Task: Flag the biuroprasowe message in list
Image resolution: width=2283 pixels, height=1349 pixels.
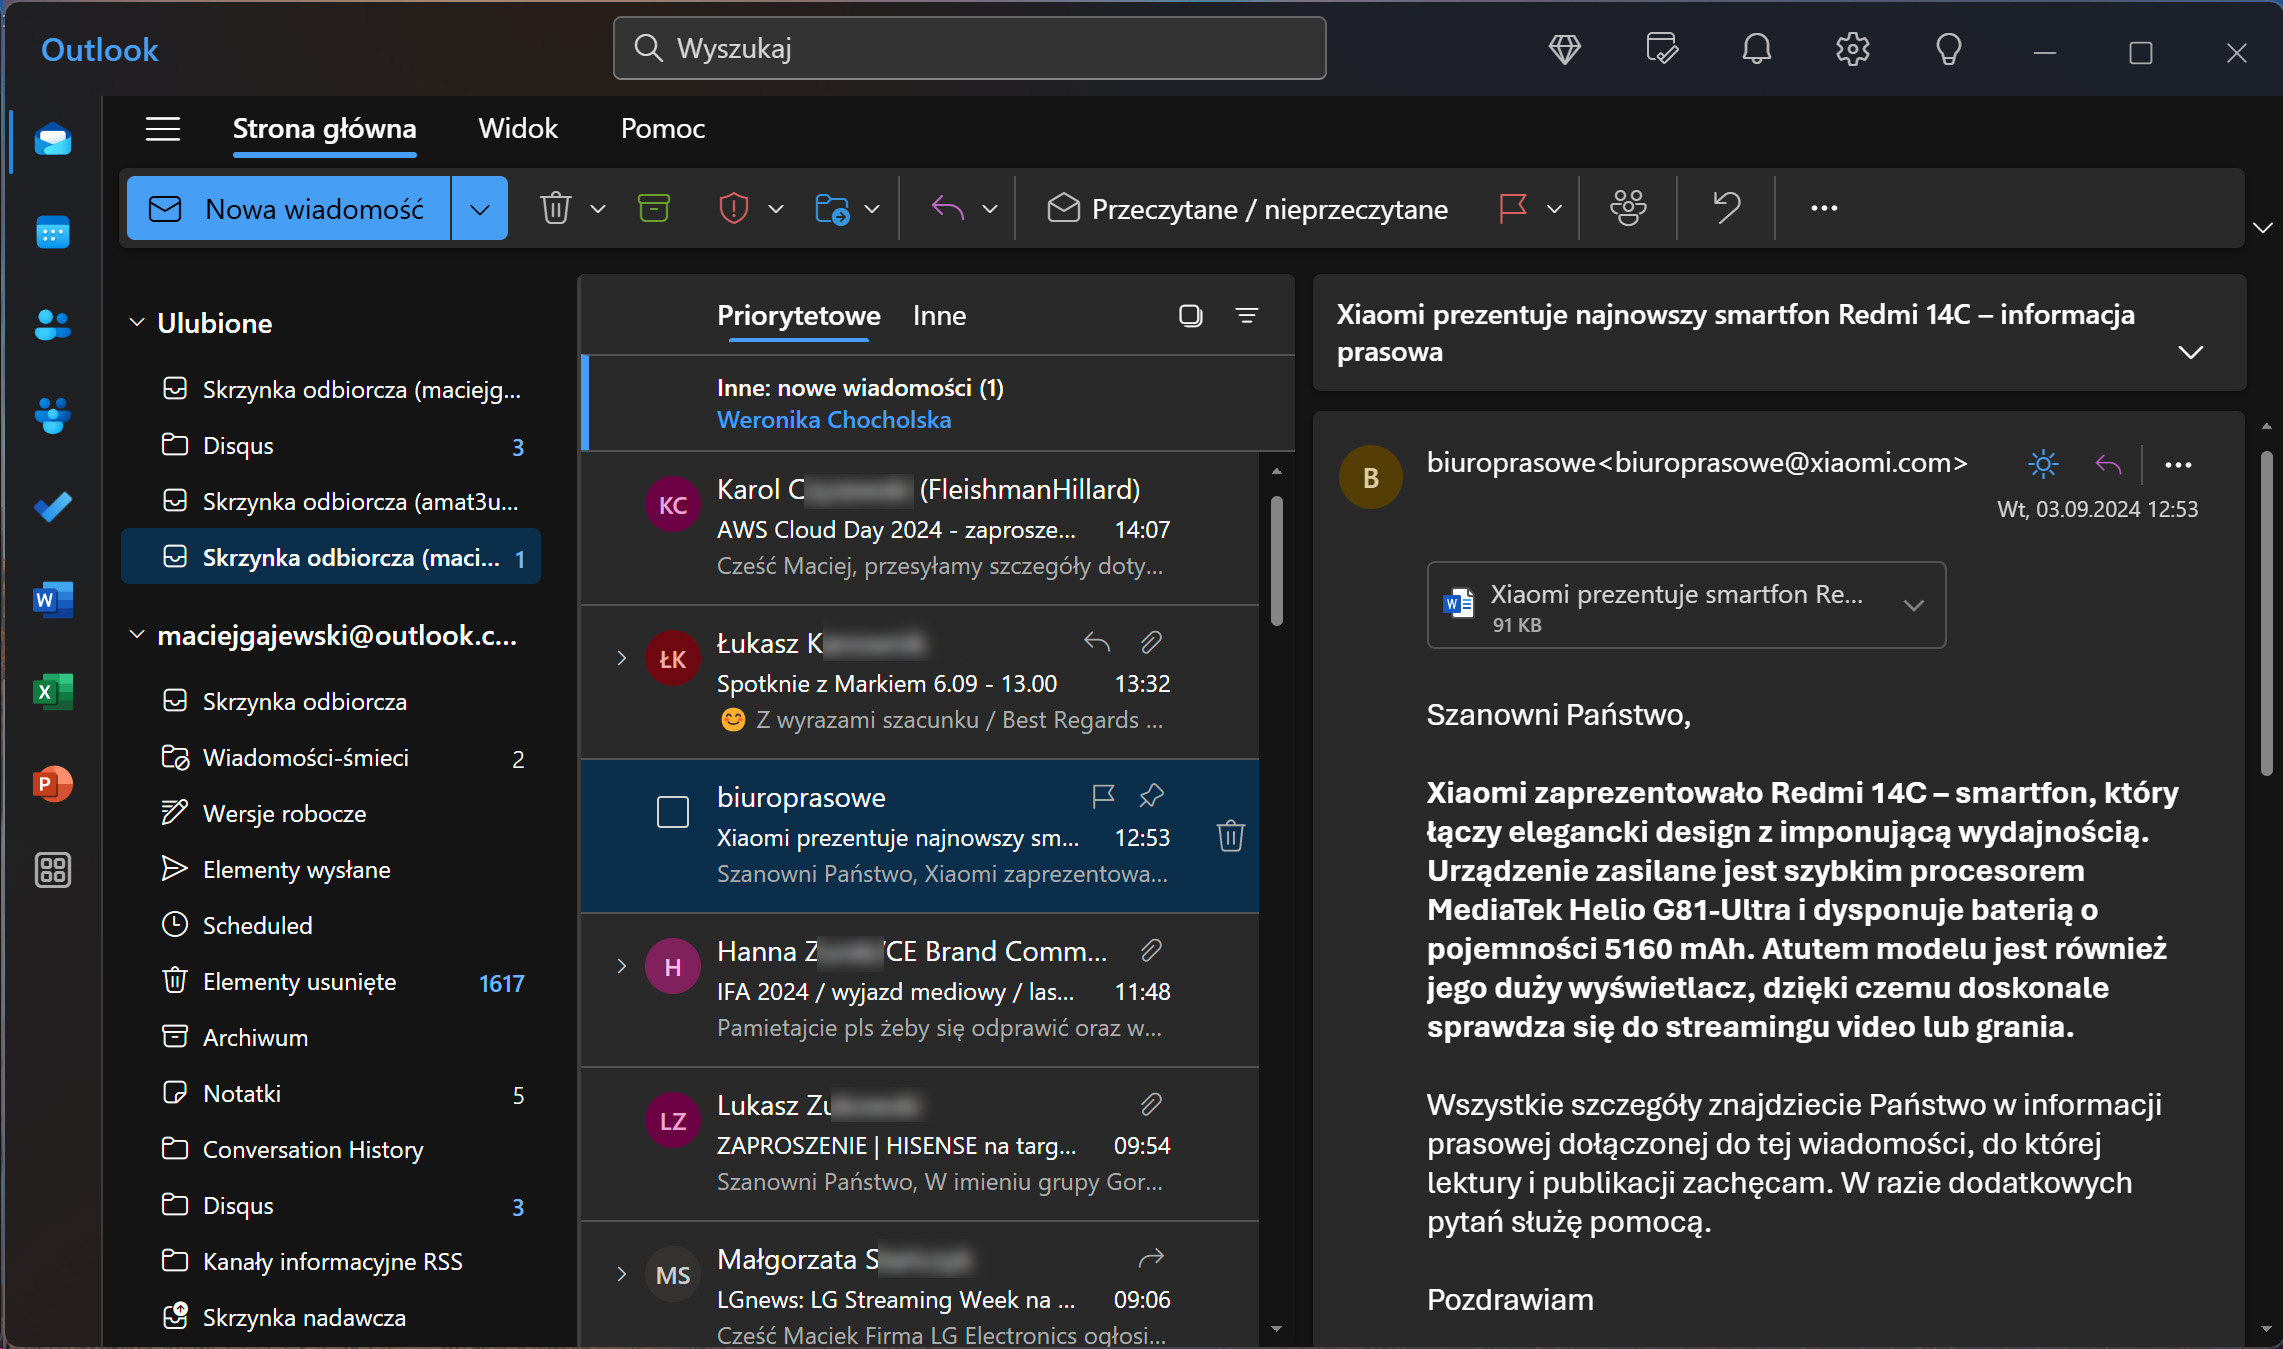Action: 1103,796
